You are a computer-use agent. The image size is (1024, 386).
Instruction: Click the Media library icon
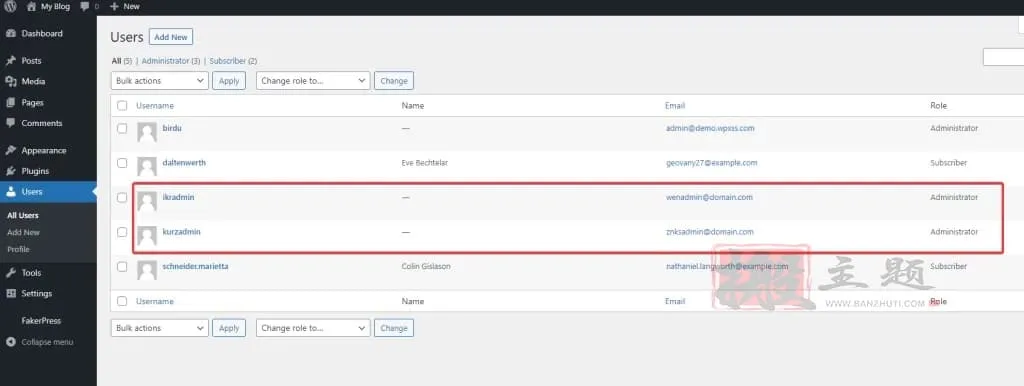pos(10,82)
